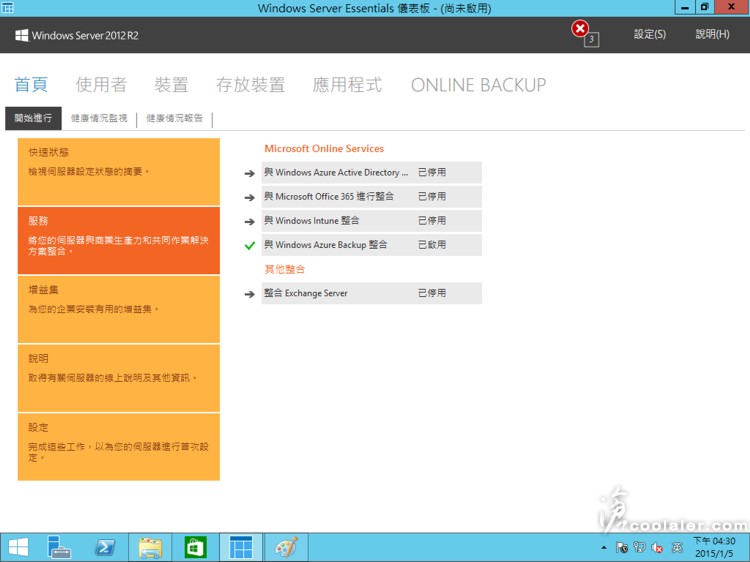Open the 說明 panel in sidebar

pyautogui.click(x=119, y=378)
